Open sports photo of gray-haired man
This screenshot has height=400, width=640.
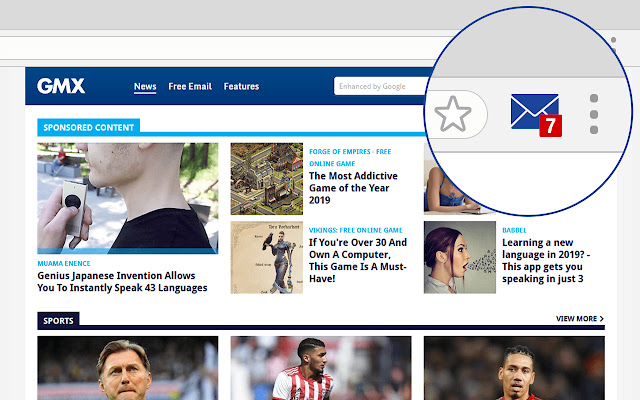tap(127, 368)
